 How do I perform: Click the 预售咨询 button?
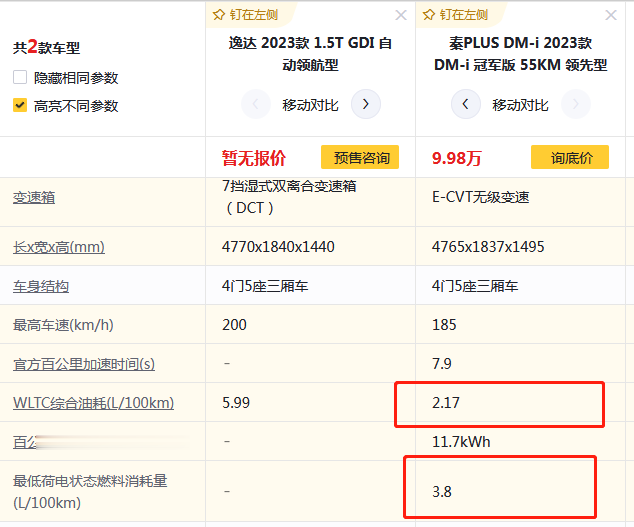(x=360, y=157)
